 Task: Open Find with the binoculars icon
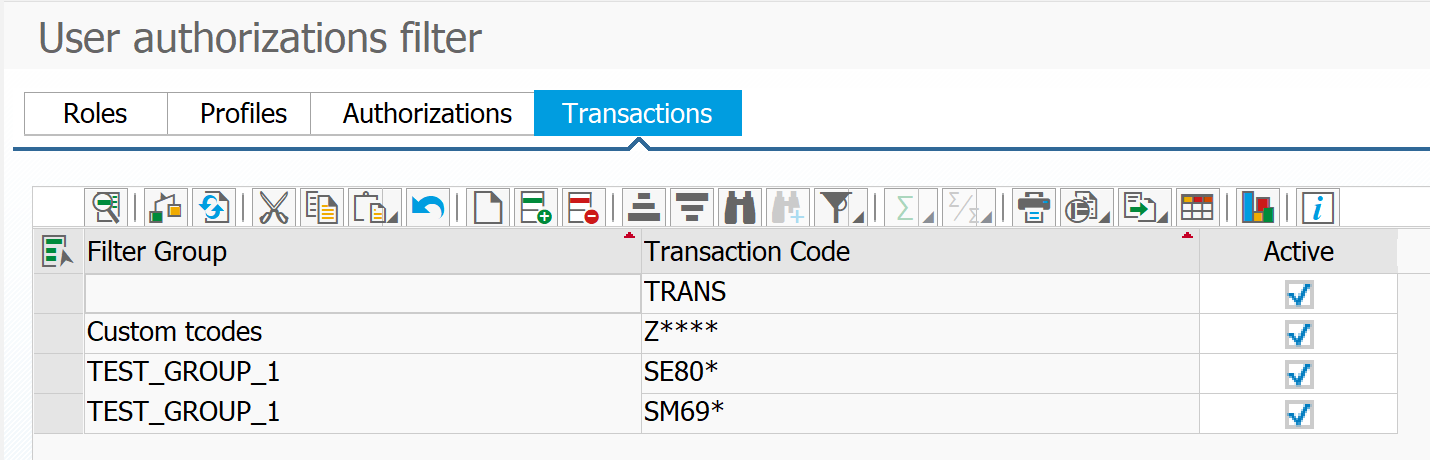coord(740,208)
